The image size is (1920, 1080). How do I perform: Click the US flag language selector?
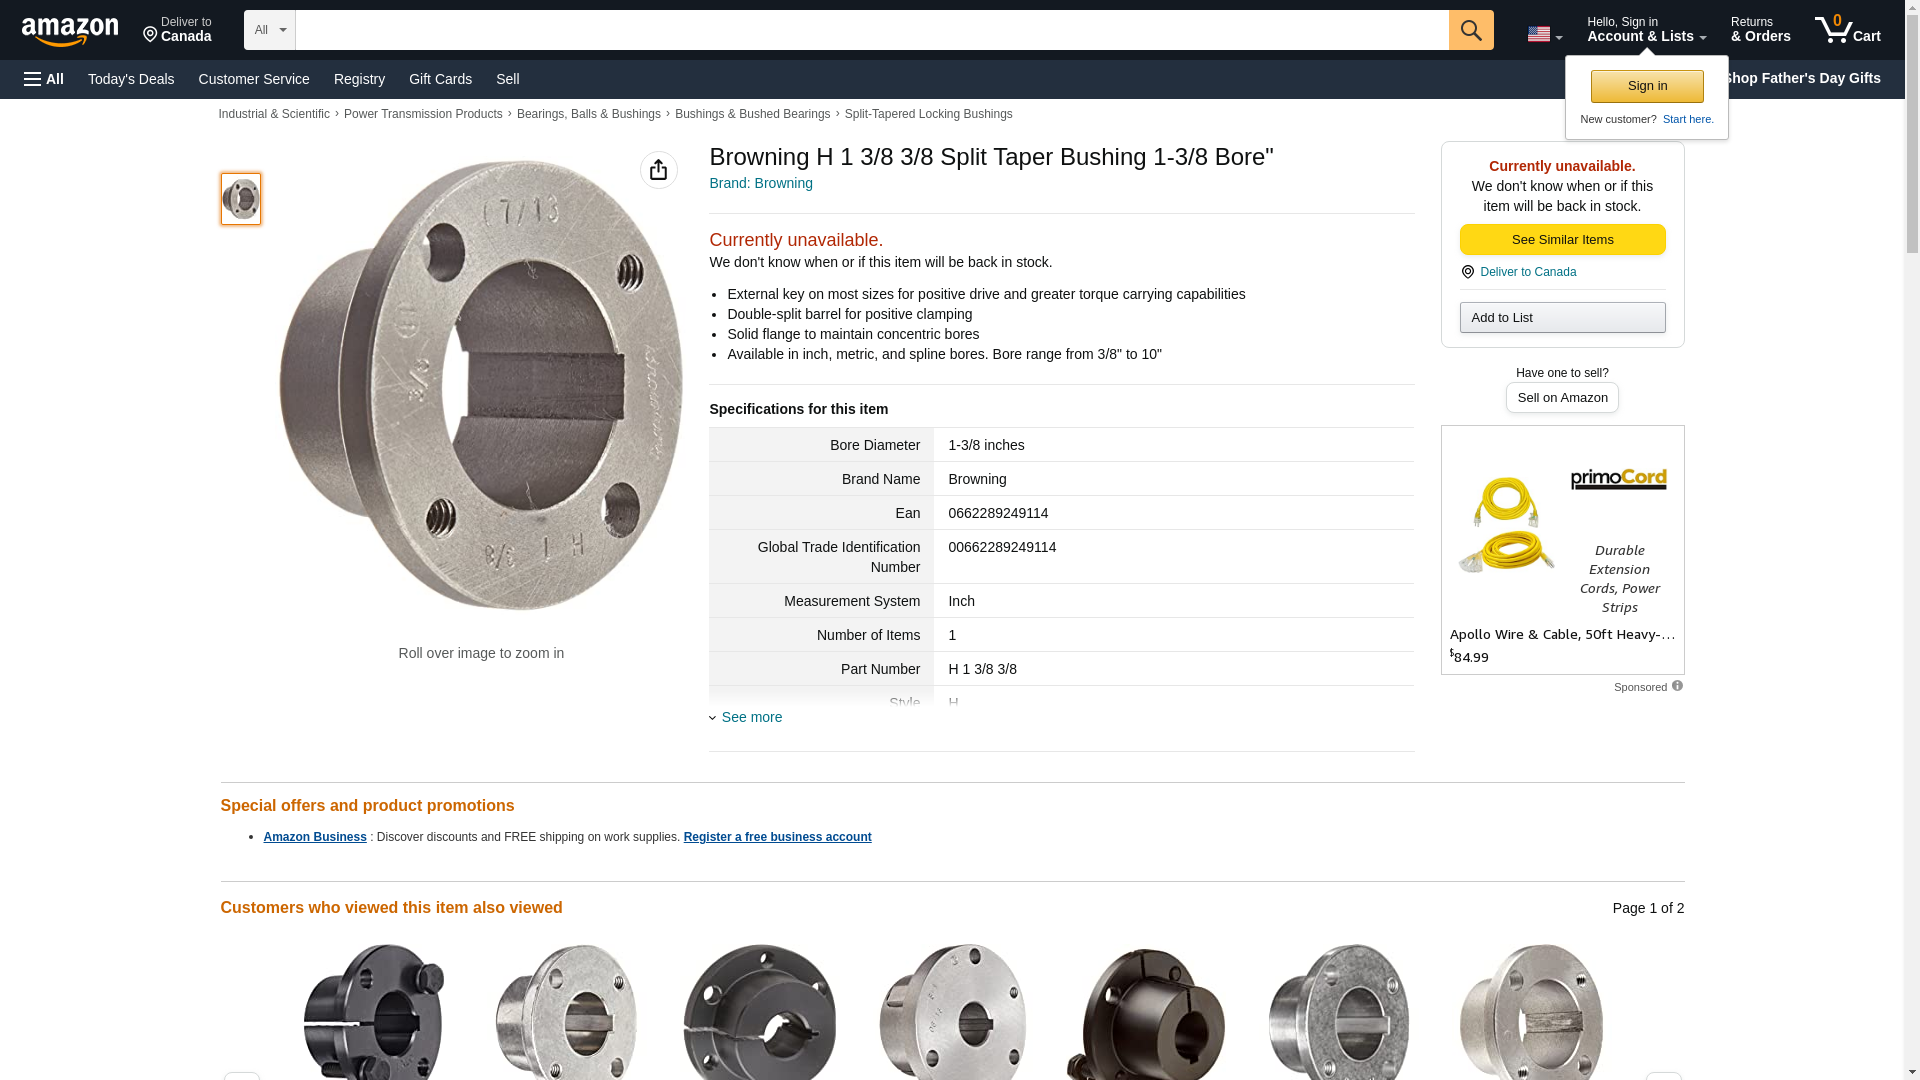click(1544, 34)
